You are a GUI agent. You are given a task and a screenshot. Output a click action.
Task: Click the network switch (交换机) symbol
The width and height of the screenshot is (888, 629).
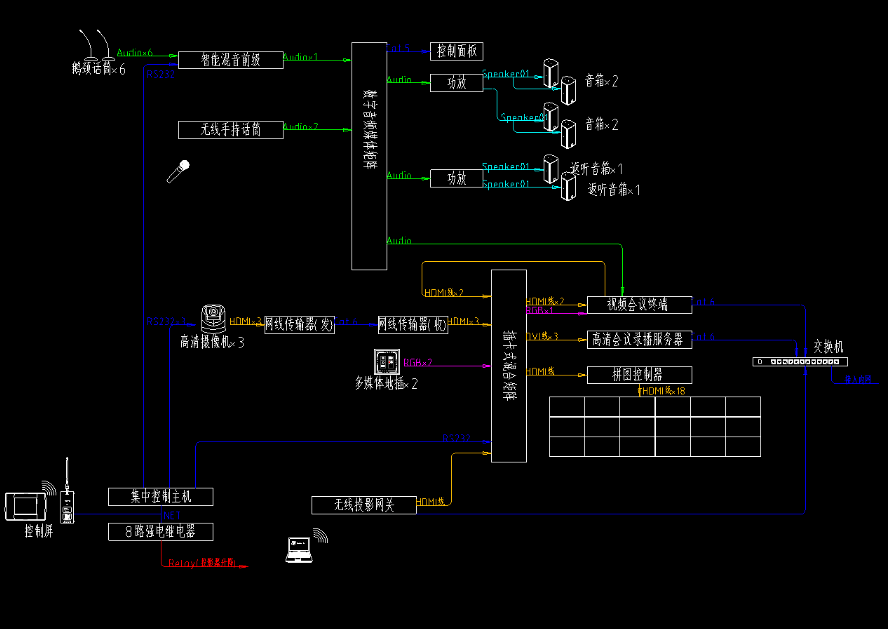799,362
